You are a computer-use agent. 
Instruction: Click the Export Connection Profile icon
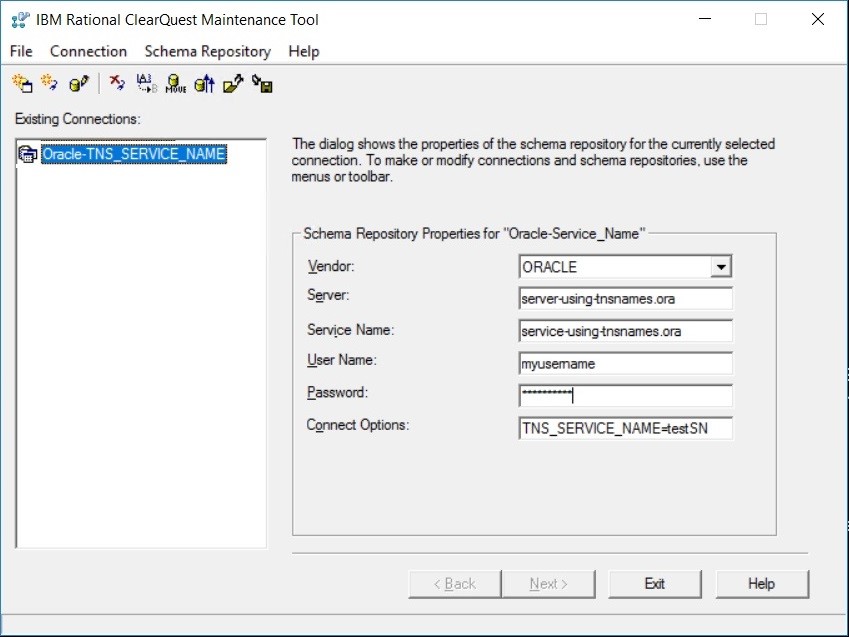point(233,84)
